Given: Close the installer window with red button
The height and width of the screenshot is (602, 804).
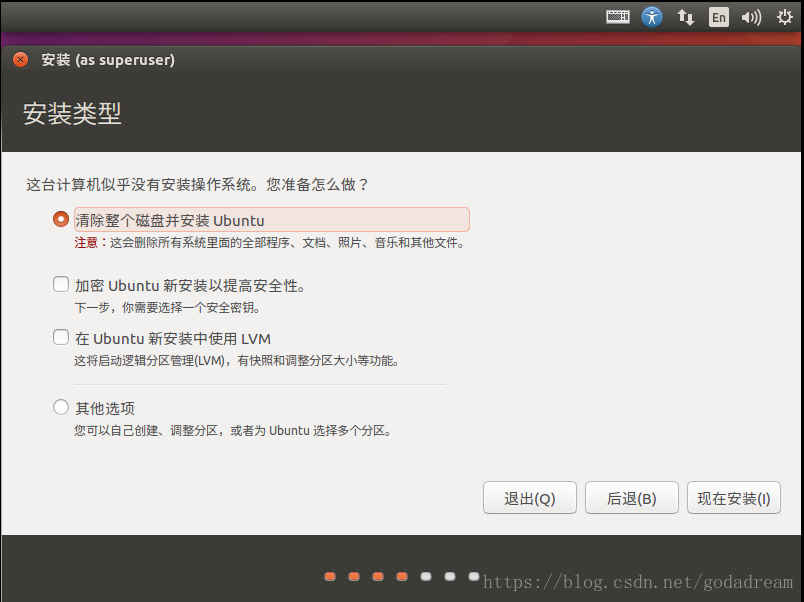Looking at the screenshot, I should coord(21,60).
